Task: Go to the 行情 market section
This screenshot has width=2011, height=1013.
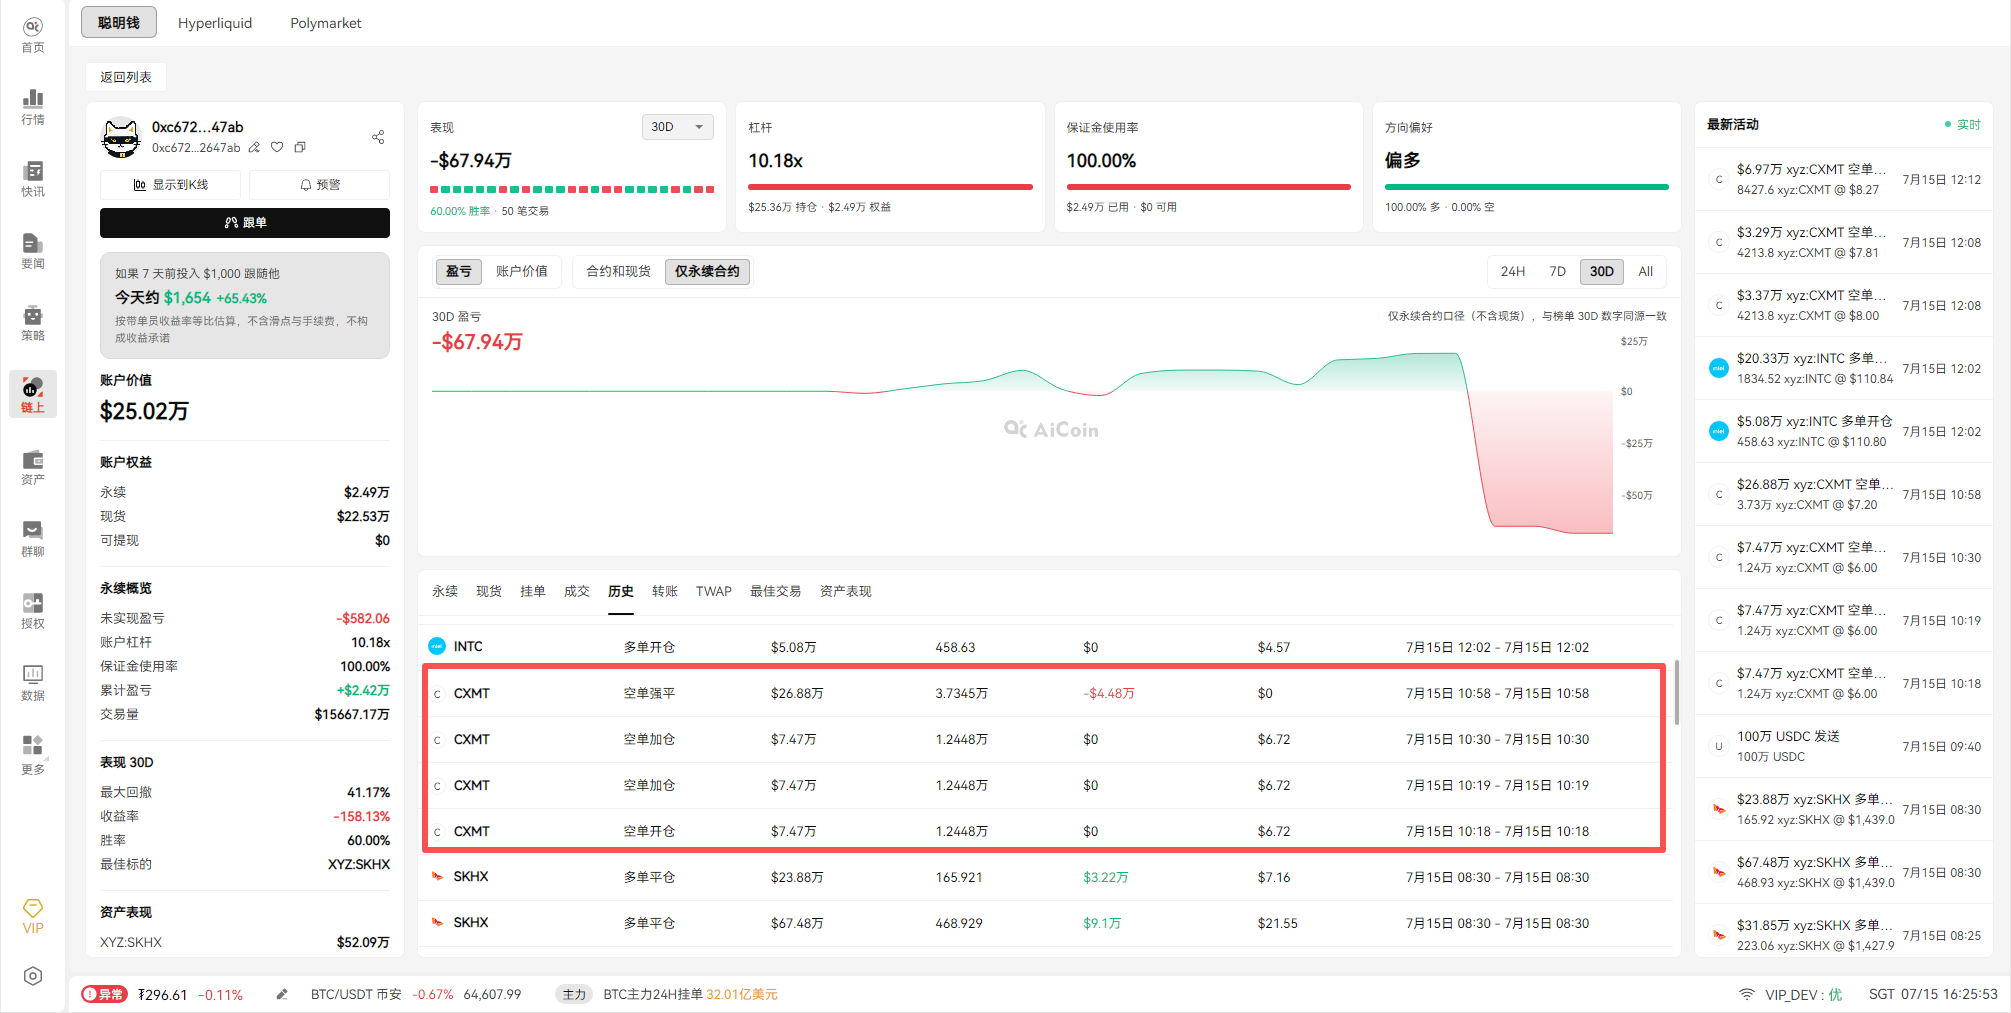Action: 33,107
